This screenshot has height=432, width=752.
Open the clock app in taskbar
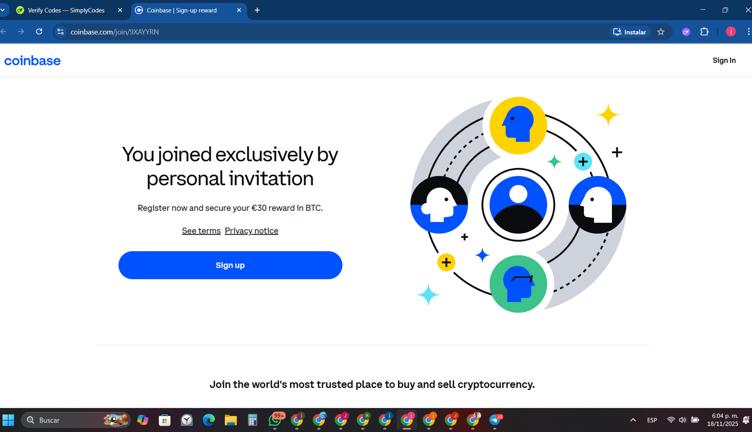point(187,420)
